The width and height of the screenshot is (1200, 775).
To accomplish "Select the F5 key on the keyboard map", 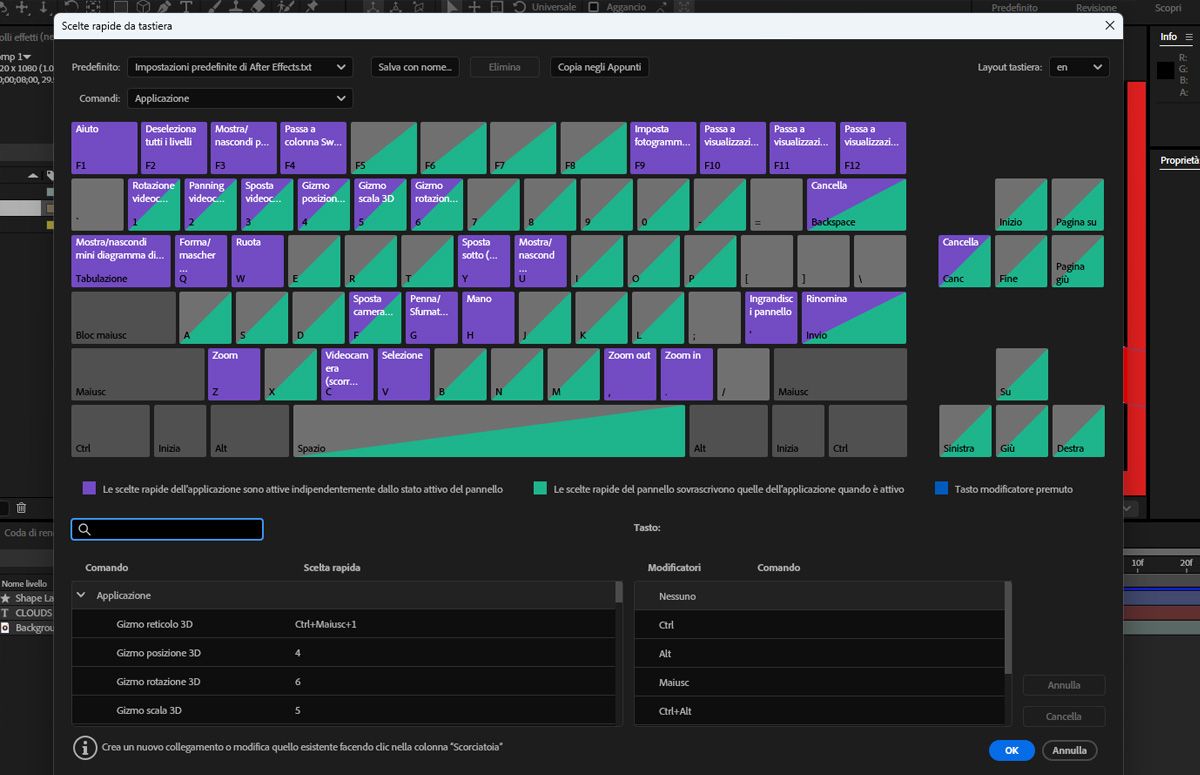I will [383, 148].
